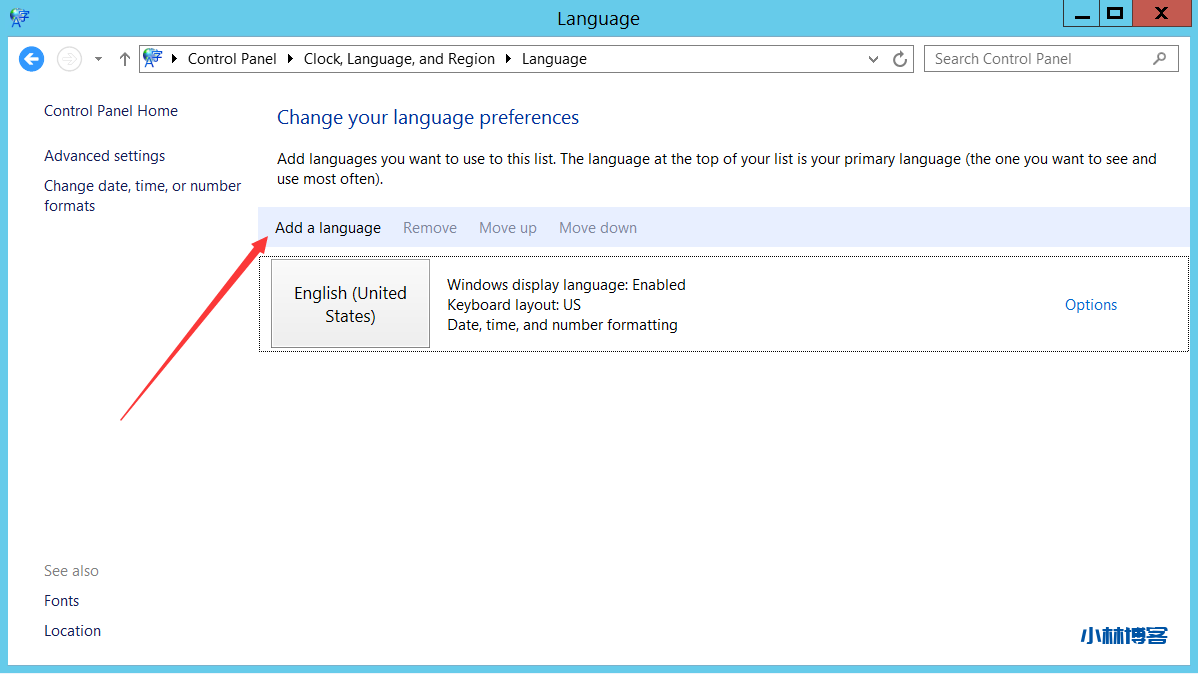Open Options for English (United States)

point(1090,305)
